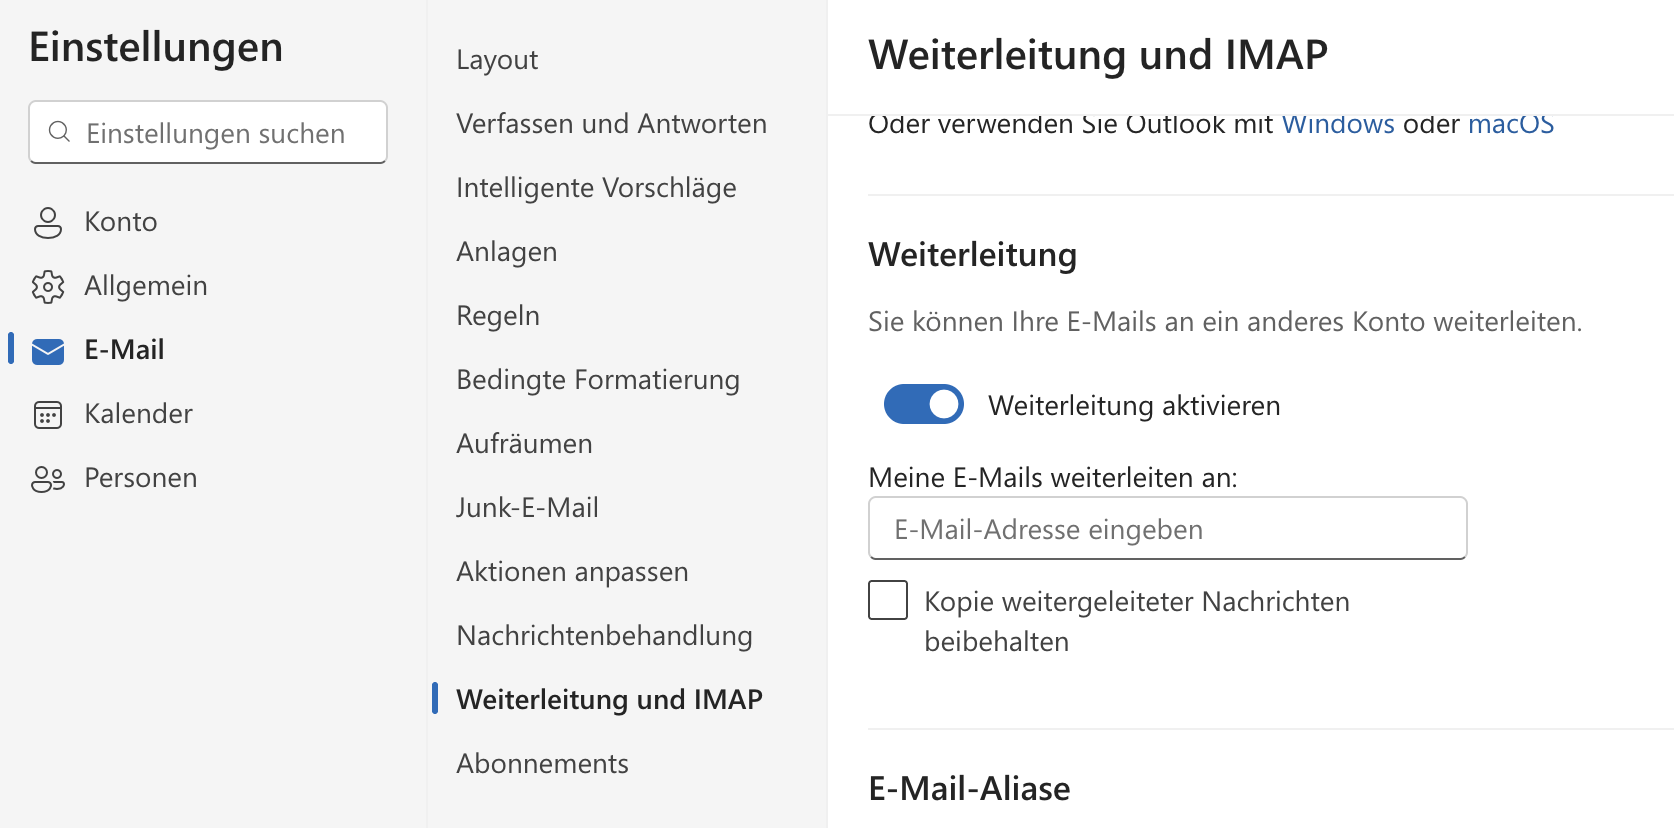Follow the Windows link
The width and height of the screenshot is (1674, 828).
(1338, 125)
